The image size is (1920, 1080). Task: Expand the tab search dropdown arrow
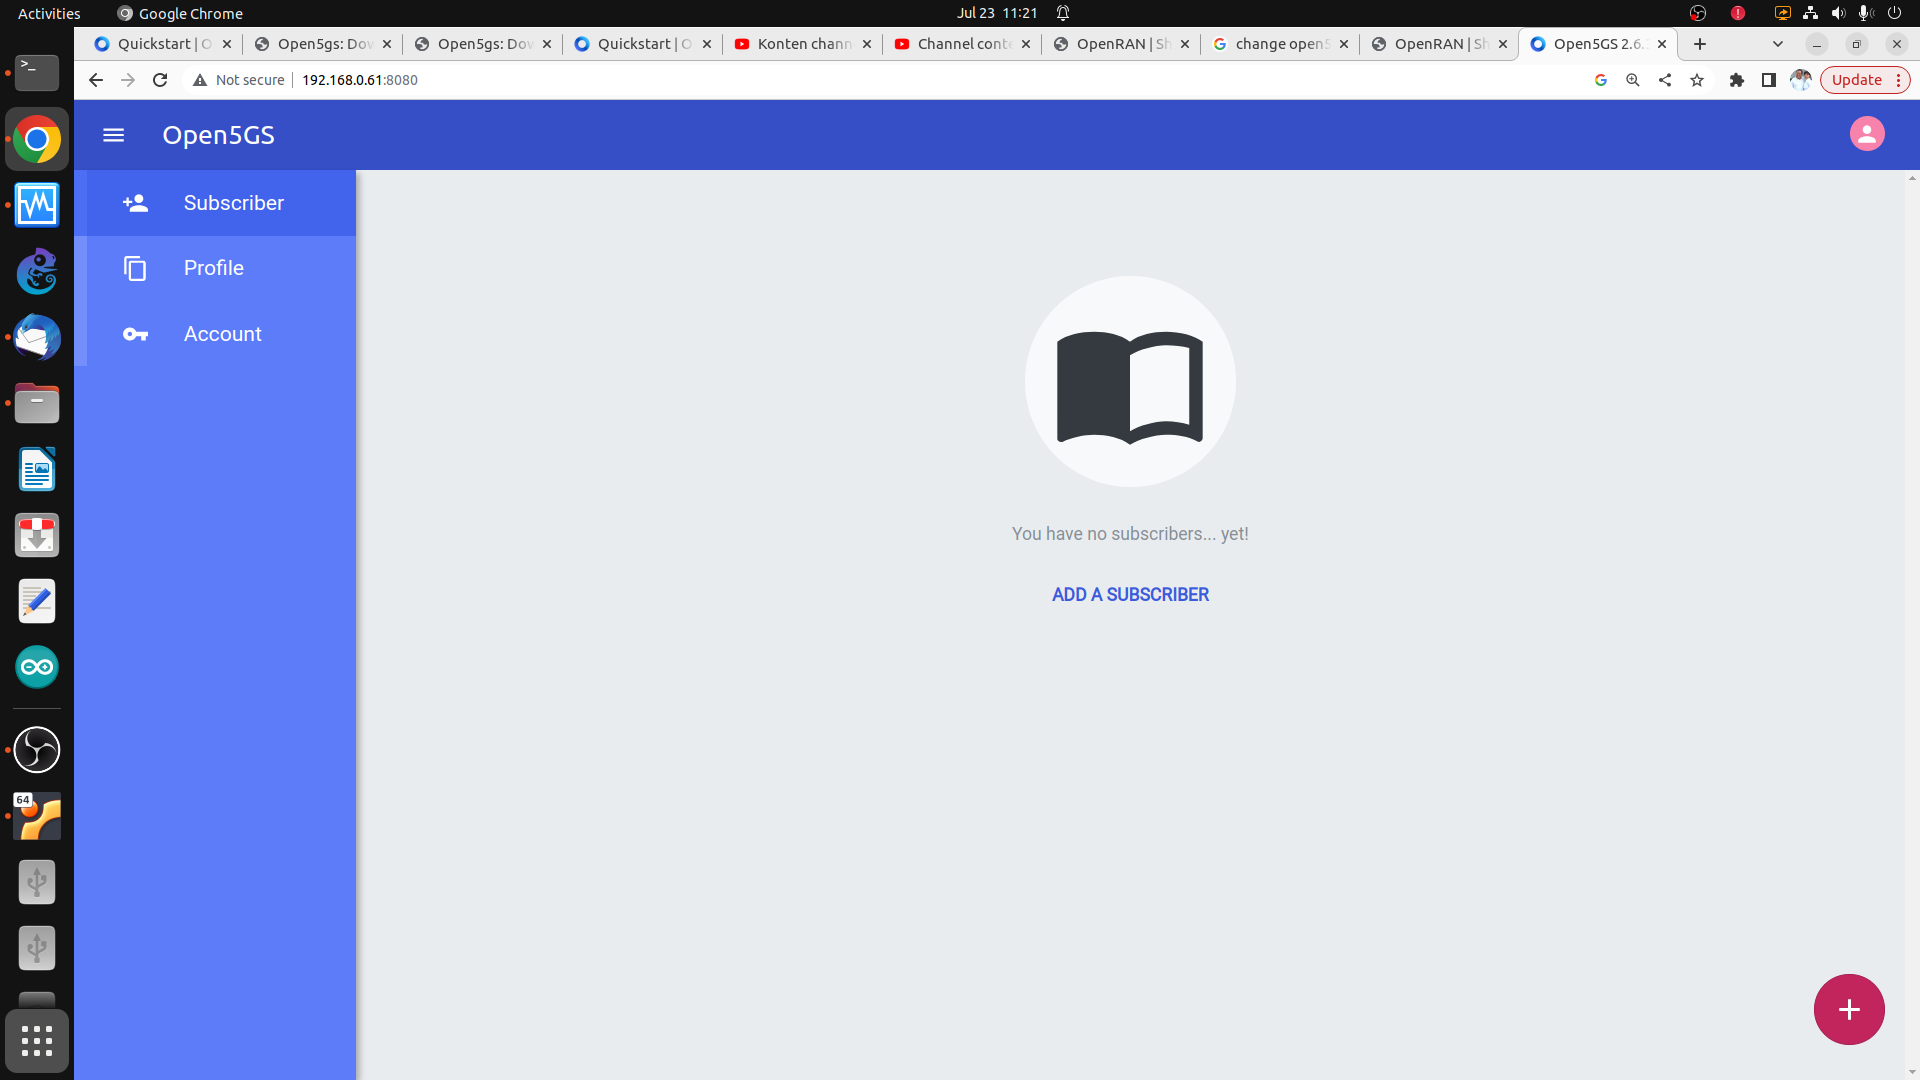[x=1777, y=44]
